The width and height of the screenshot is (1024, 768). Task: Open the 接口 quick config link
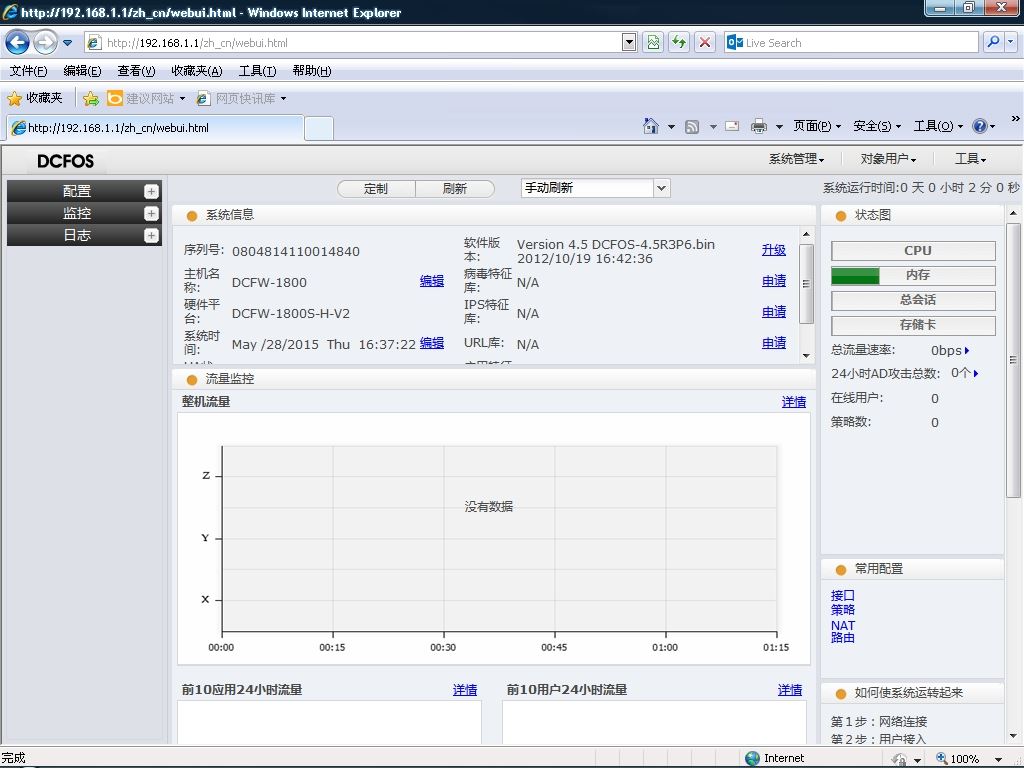[842, 596]
